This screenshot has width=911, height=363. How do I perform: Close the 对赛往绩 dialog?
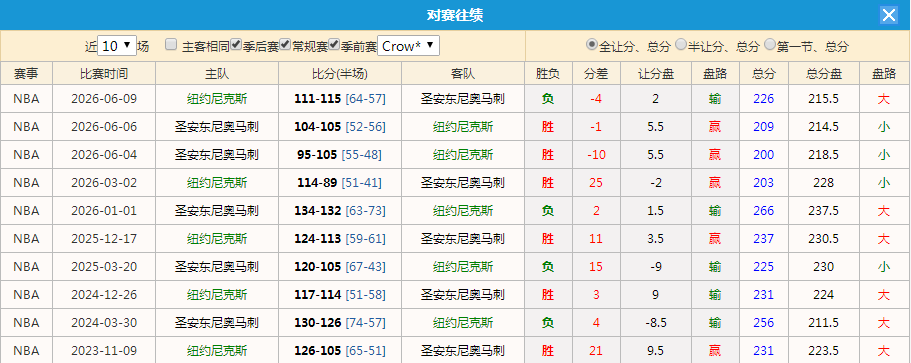click(x=889, y=15)
